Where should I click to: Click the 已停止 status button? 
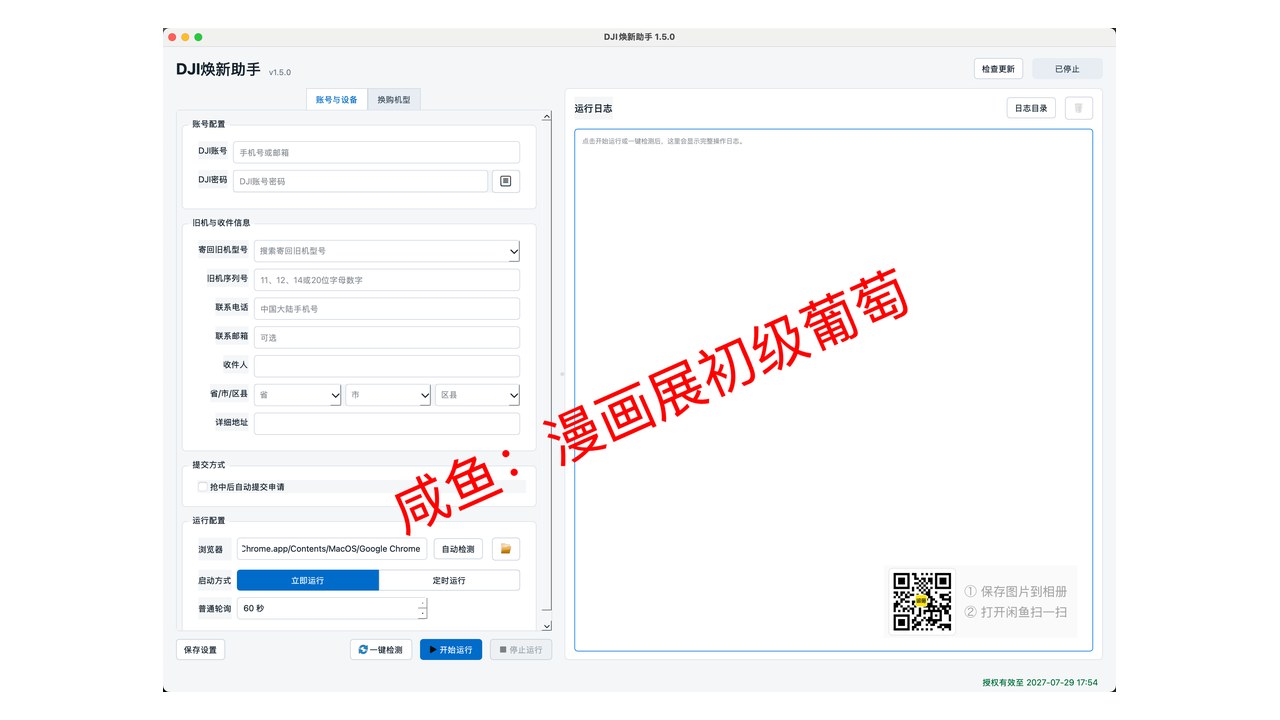(1067, 69)
